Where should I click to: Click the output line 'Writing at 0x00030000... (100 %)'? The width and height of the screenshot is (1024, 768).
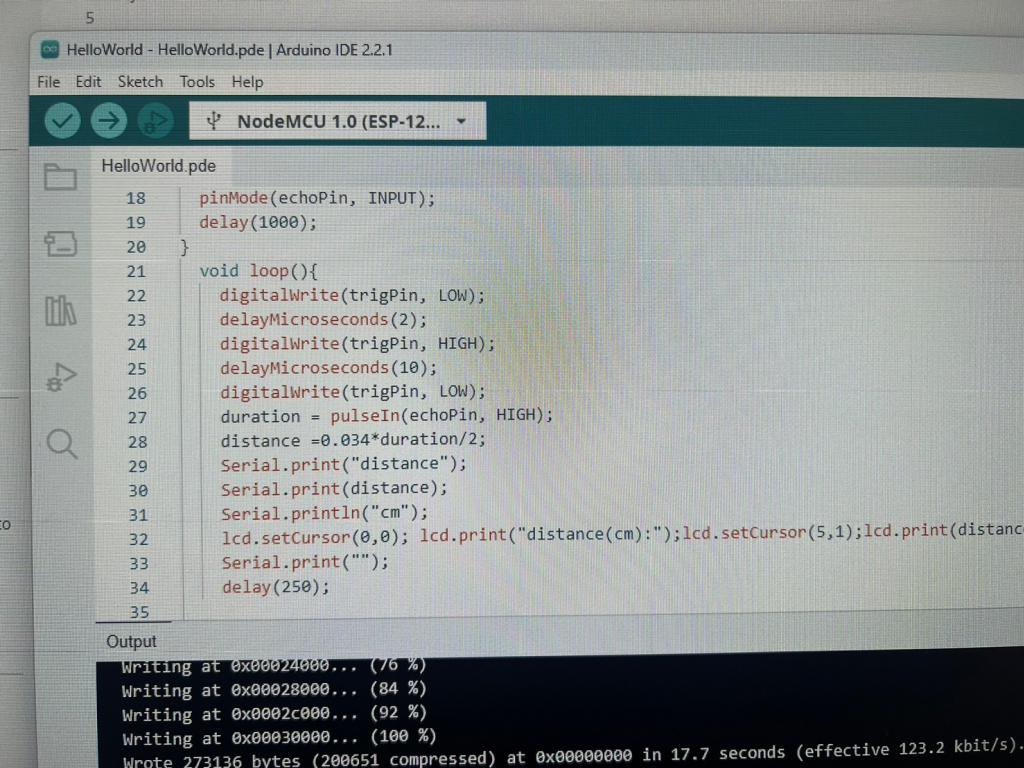(x=280, y=738)
